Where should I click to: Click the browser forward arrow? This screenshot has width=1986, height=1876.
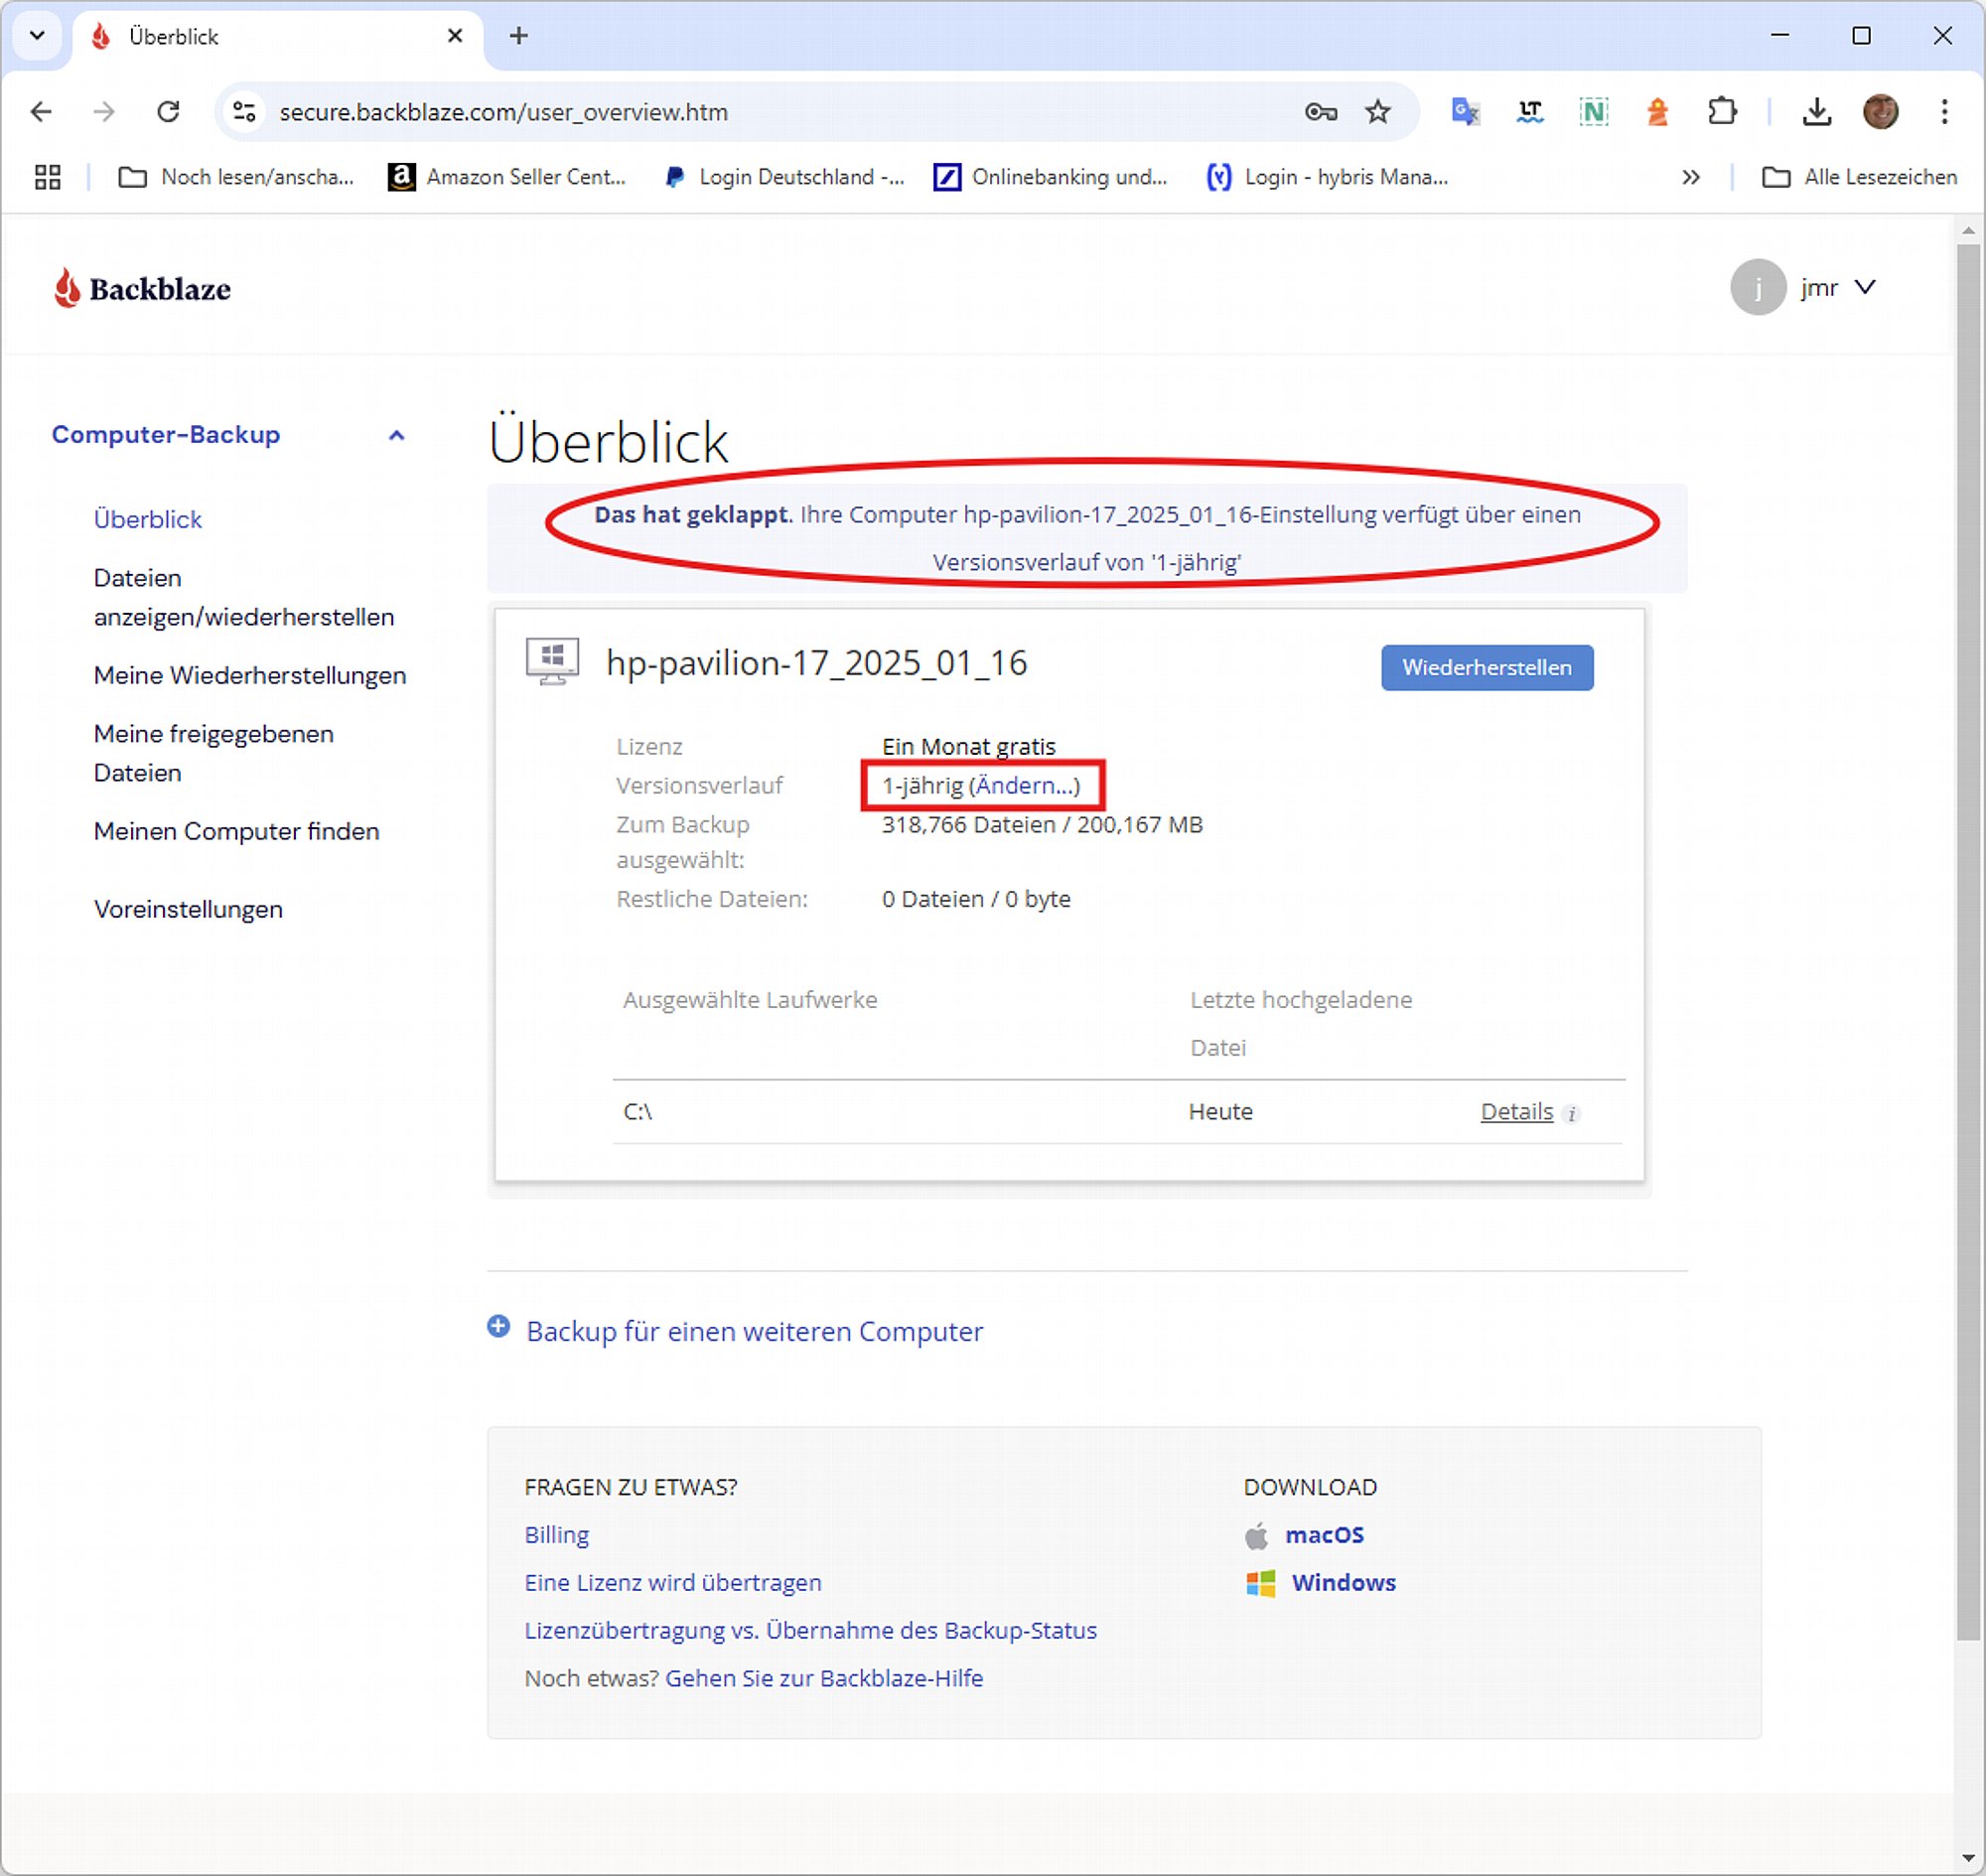pos(104,112)
